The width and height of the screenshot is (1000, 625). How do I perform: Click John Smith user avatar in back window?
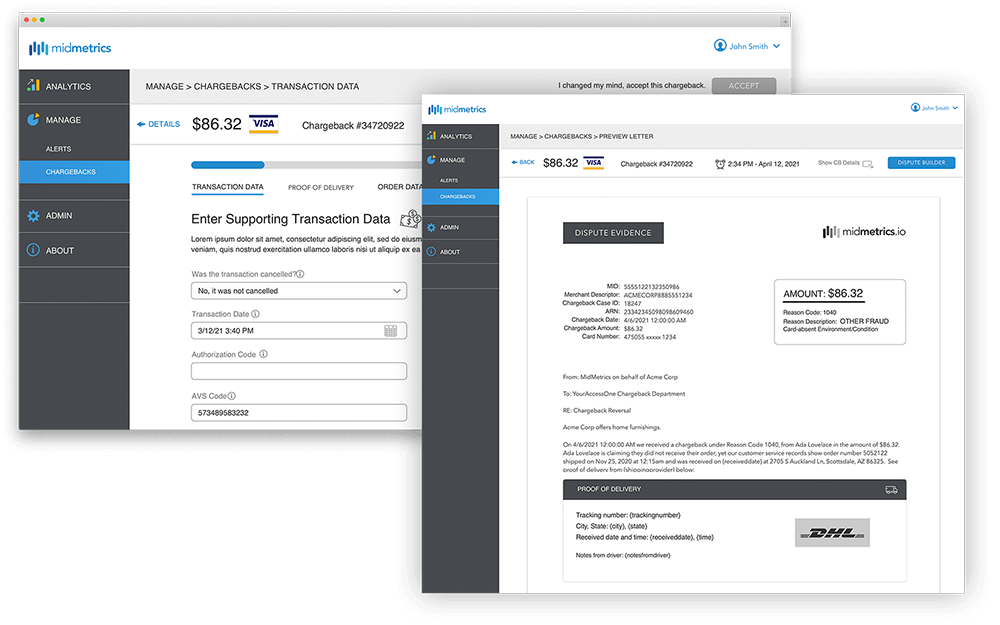click(720, 45)
